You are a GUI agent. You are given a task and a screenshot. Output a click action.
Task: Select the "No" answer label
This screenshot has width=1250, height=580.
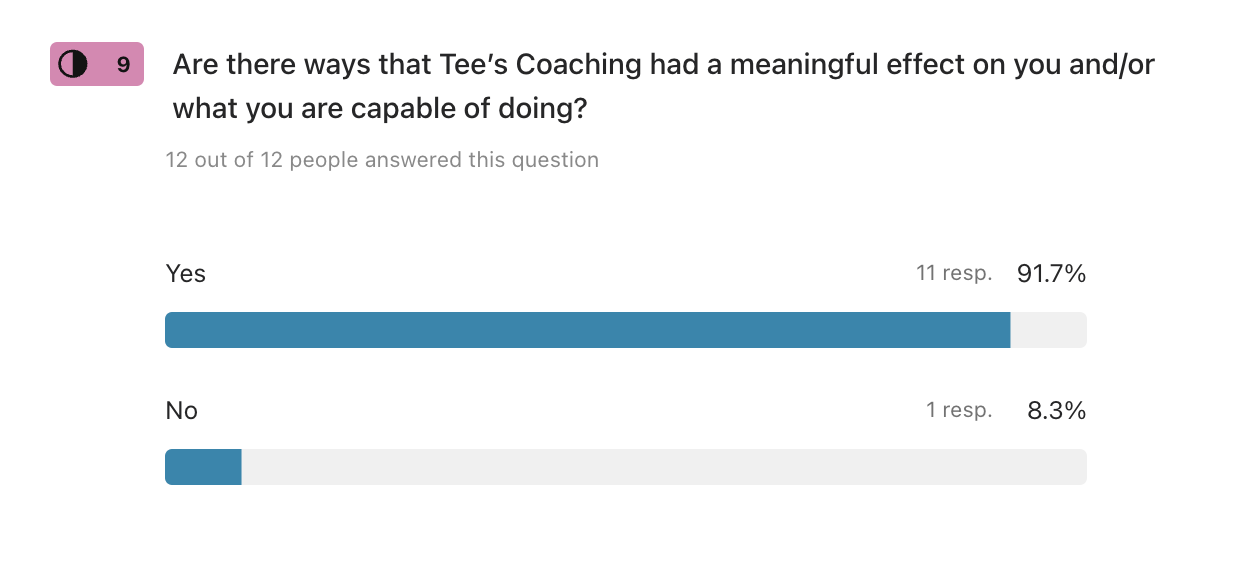coord(182,411)
